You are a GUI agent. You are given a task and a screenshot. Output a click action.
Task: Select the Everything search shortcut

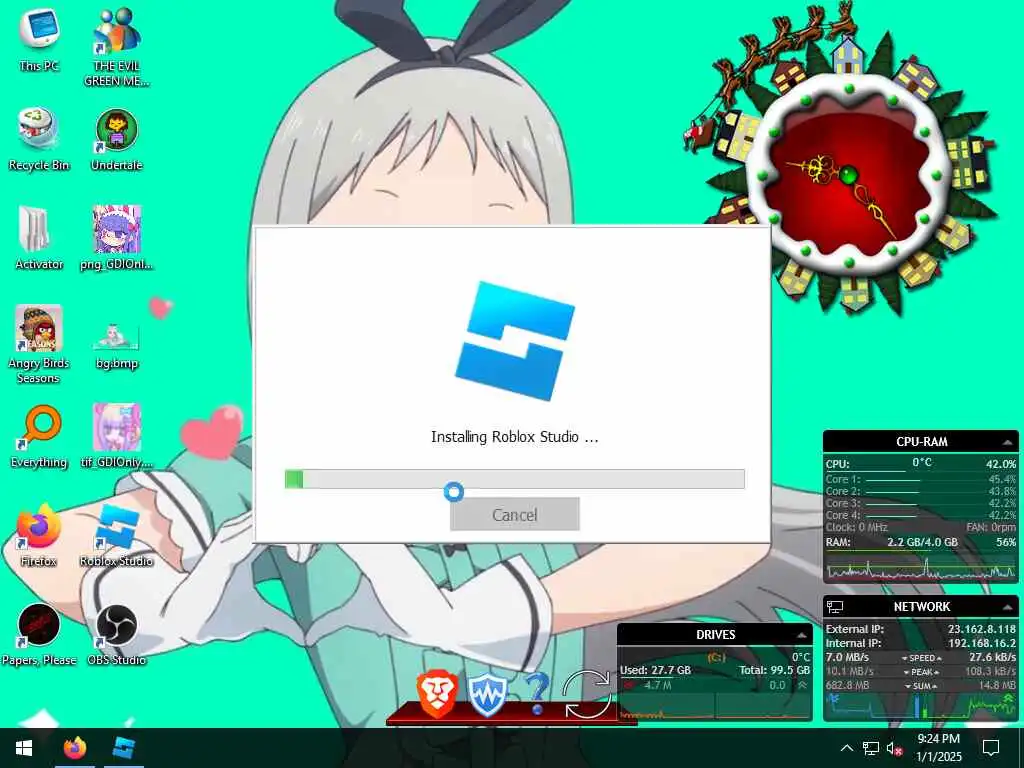click(39, 436)
